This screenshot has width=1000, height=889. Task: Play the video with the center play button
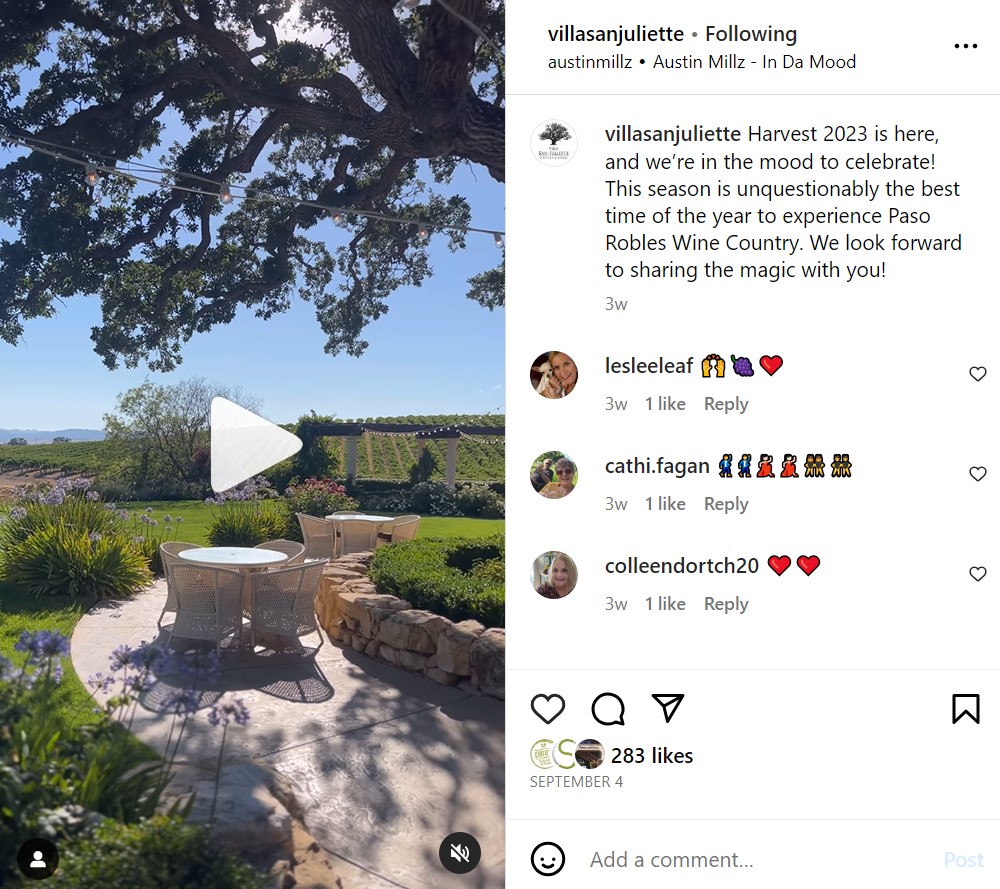(254, 444)
